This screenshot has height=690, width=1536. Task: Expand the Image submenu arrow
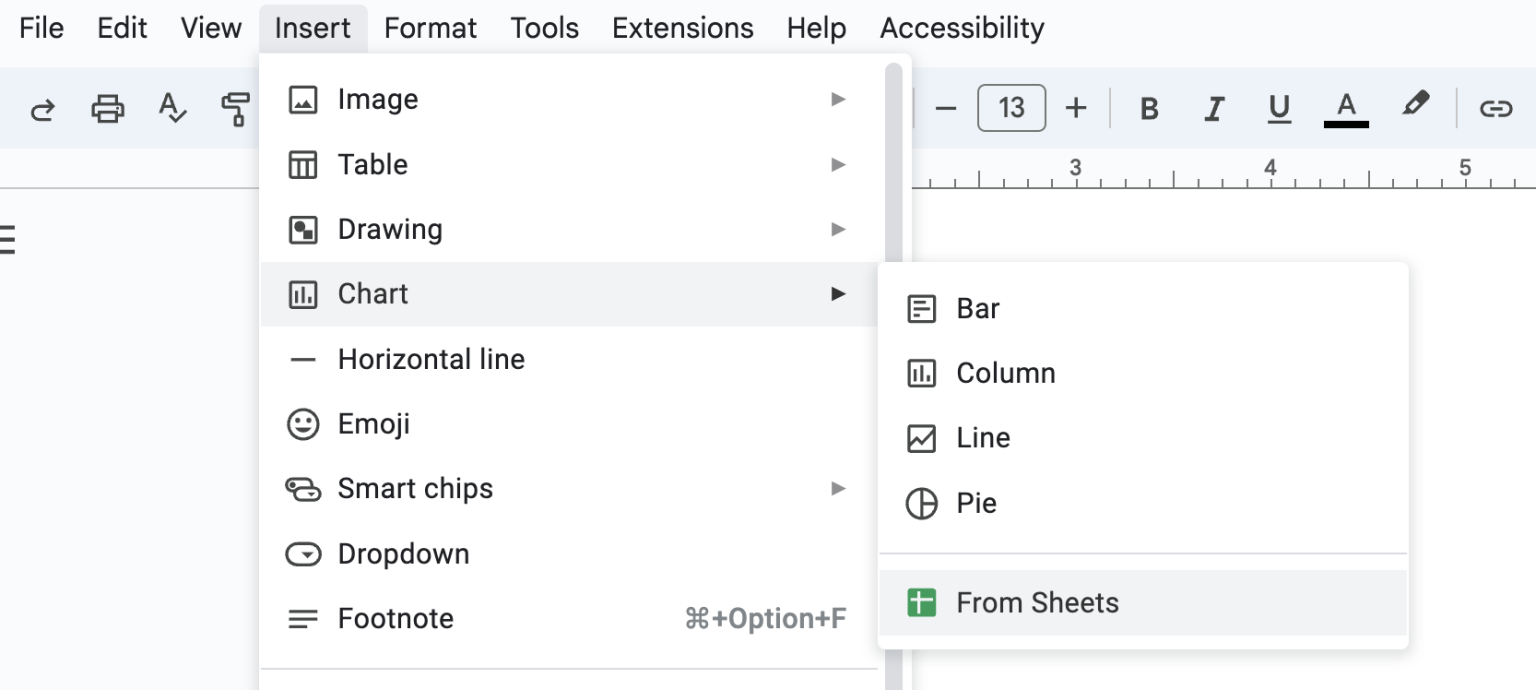click(x=838, y=99)
